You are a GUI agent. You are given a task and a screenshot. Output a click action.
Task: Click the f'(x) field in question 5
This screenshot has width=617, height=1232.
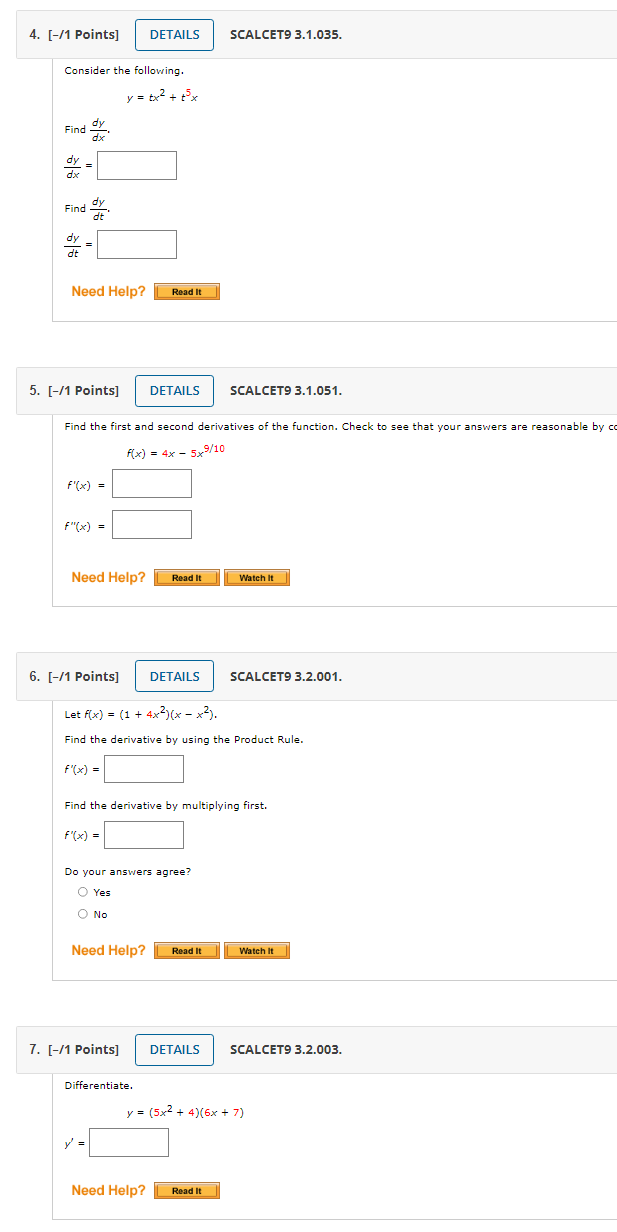point(152,483)
